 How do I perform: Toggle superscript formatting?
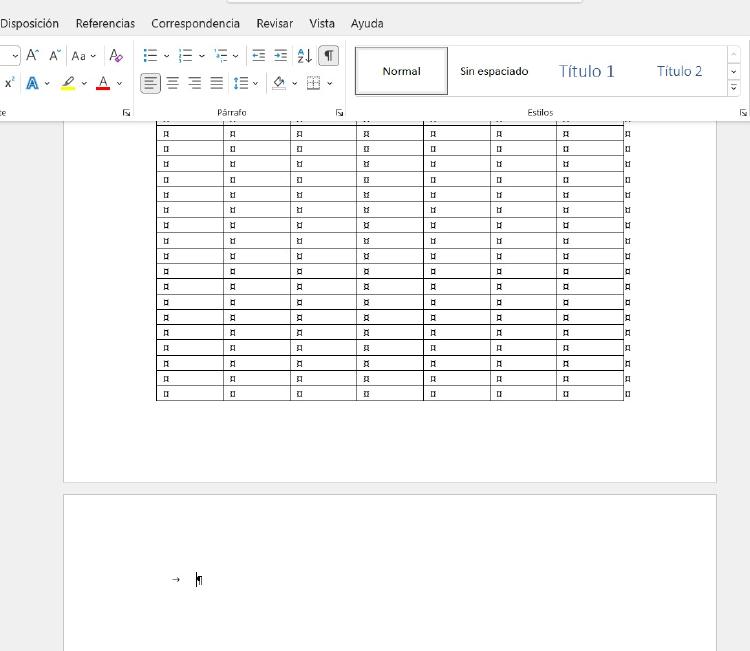(x=9, y=83)
